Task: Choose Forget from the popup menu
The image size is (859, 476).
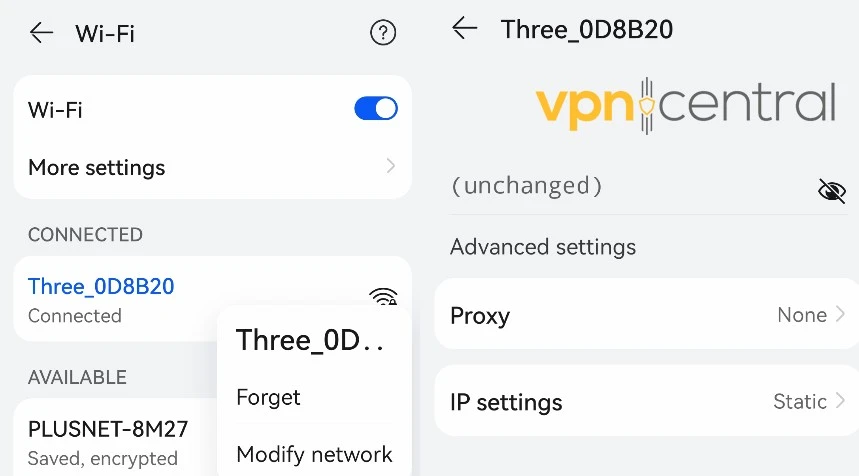Action: (x=268, y=397)
